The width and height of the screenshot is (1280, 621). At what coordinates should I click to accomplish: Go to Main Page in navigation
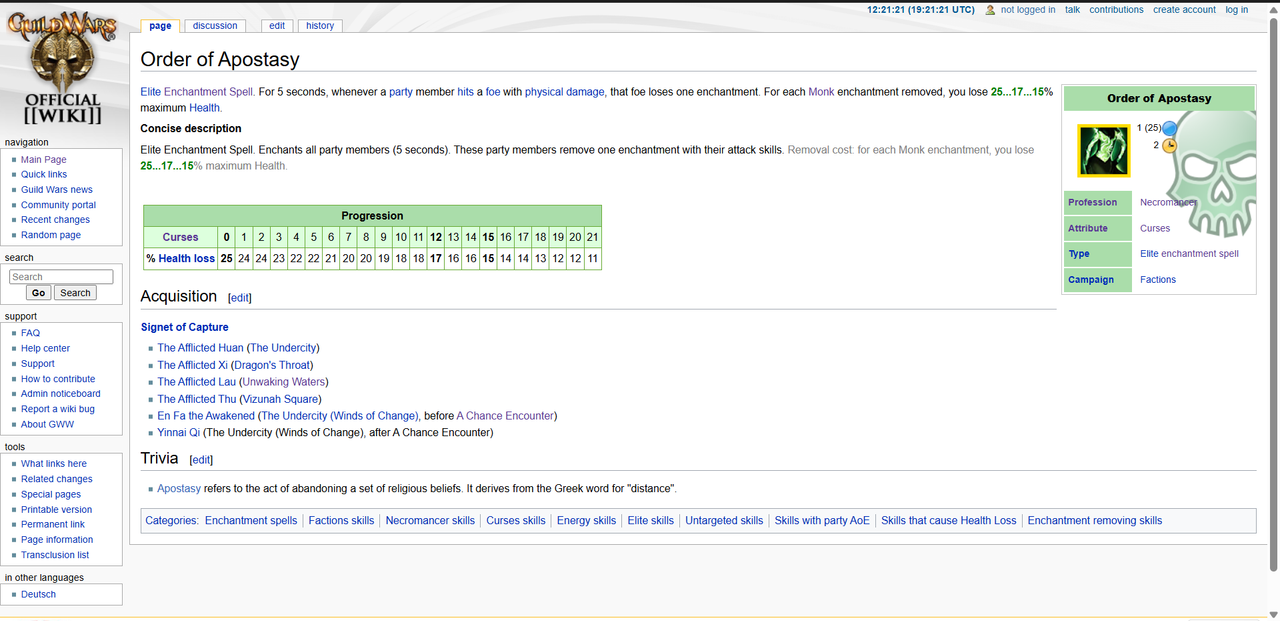click(x=44, y=160)
